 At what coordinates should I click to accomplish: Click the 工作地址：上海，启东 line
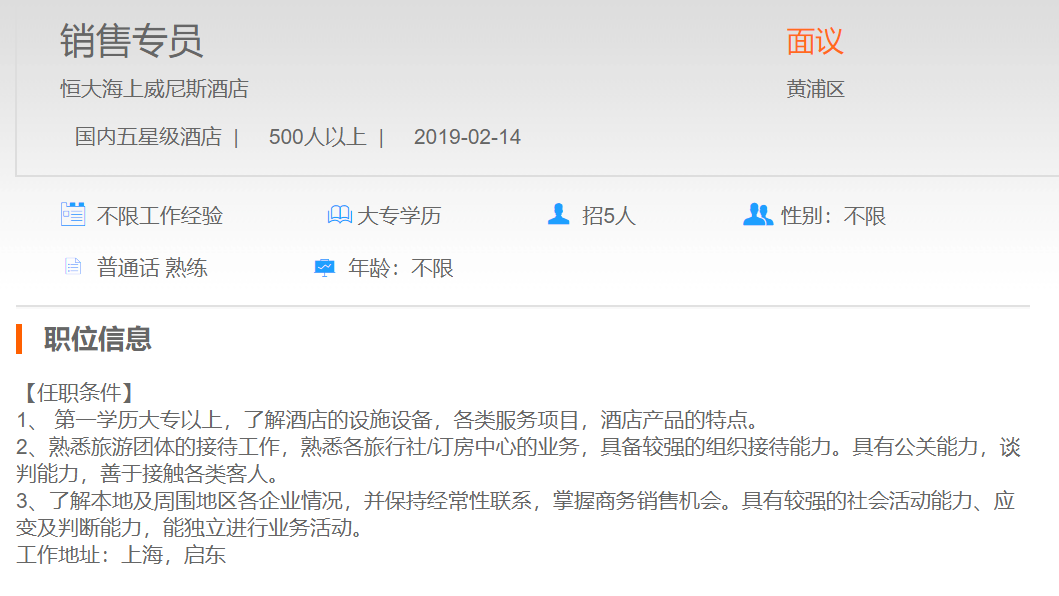coord(121,555)
